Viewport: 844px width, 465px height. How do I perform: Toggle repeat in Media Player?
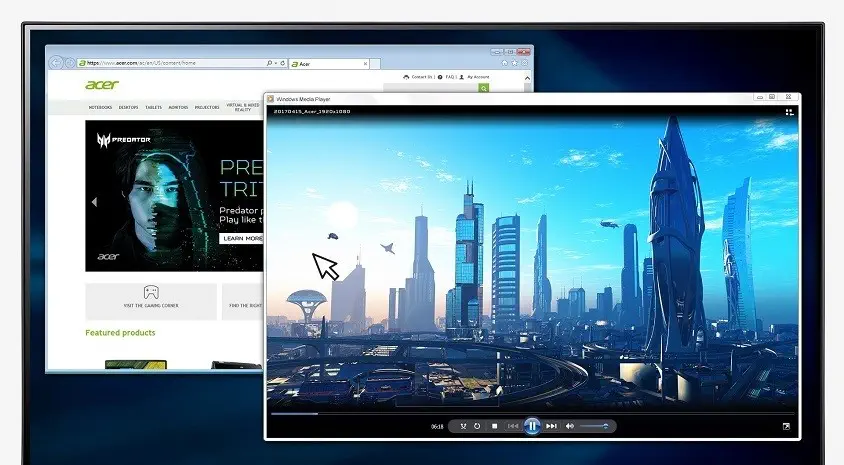pyautogui.click(x=477, y=426)
